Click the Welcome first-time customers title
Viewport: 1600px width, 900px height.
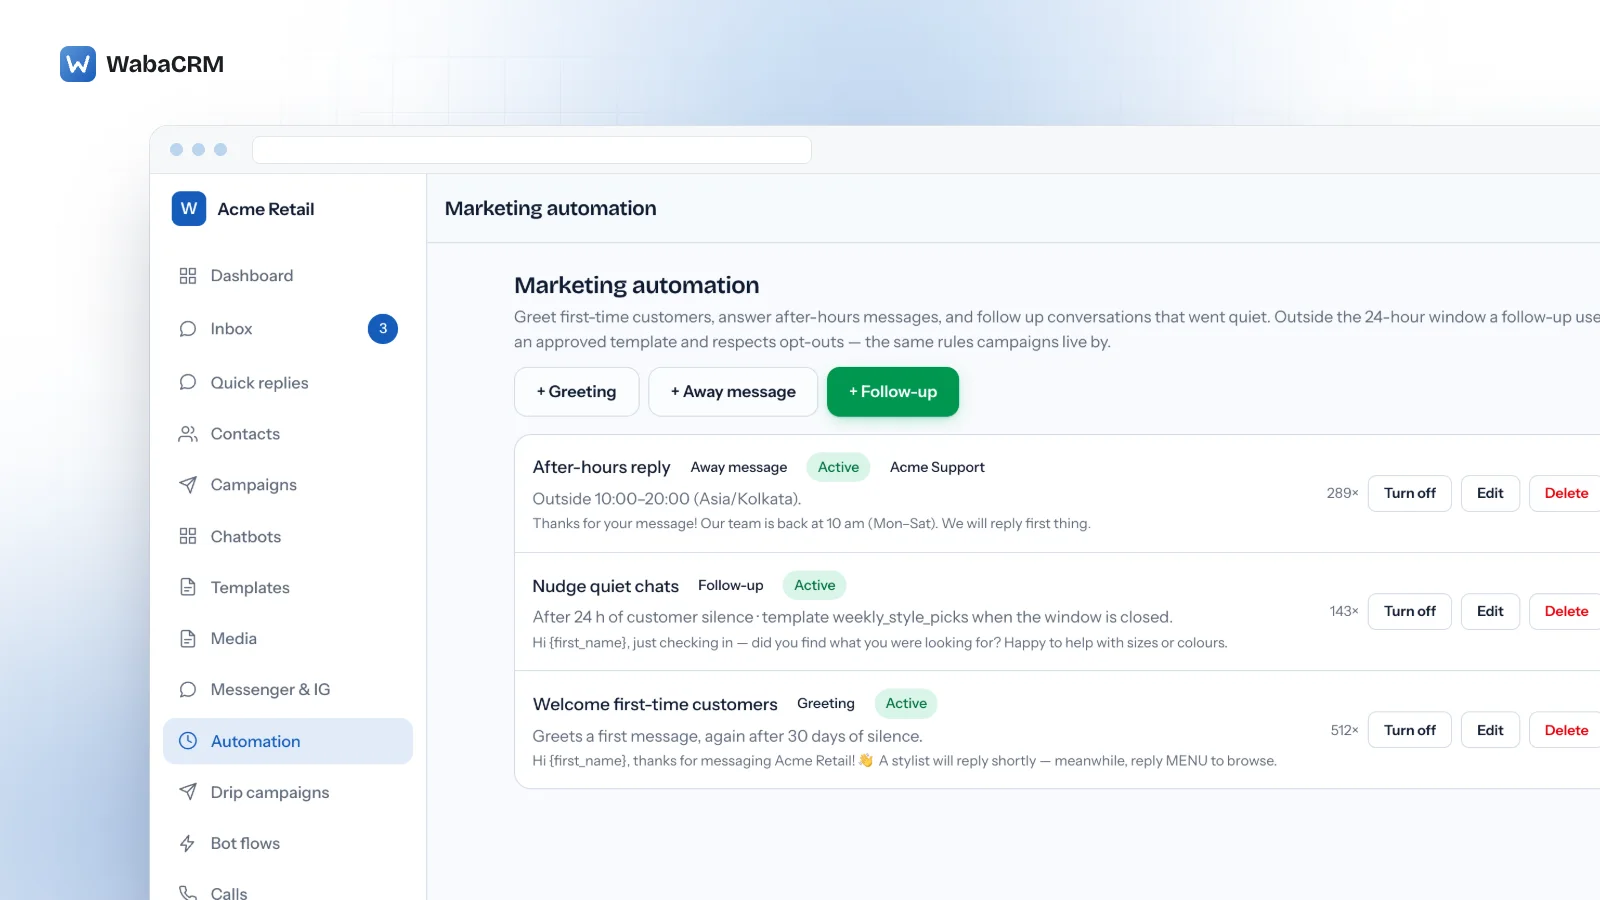point(655,704)
